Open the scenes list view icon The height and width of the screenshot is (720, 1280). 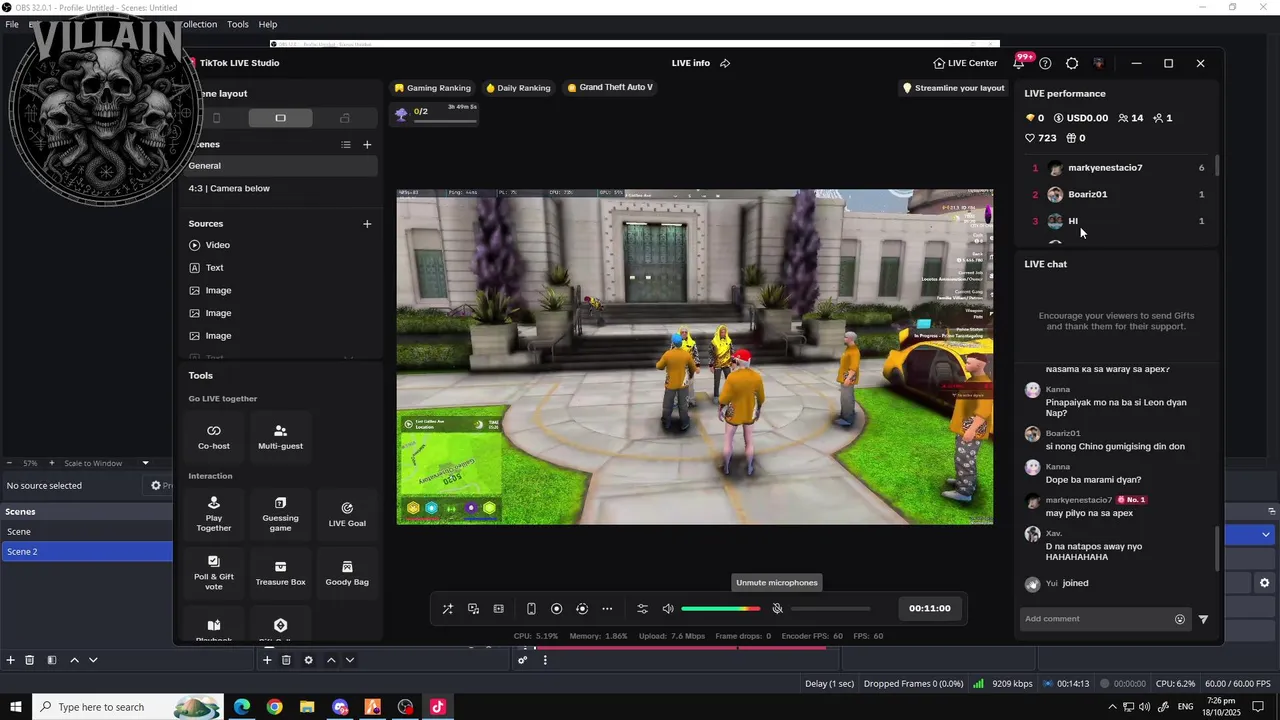click(x=346, y=144)
